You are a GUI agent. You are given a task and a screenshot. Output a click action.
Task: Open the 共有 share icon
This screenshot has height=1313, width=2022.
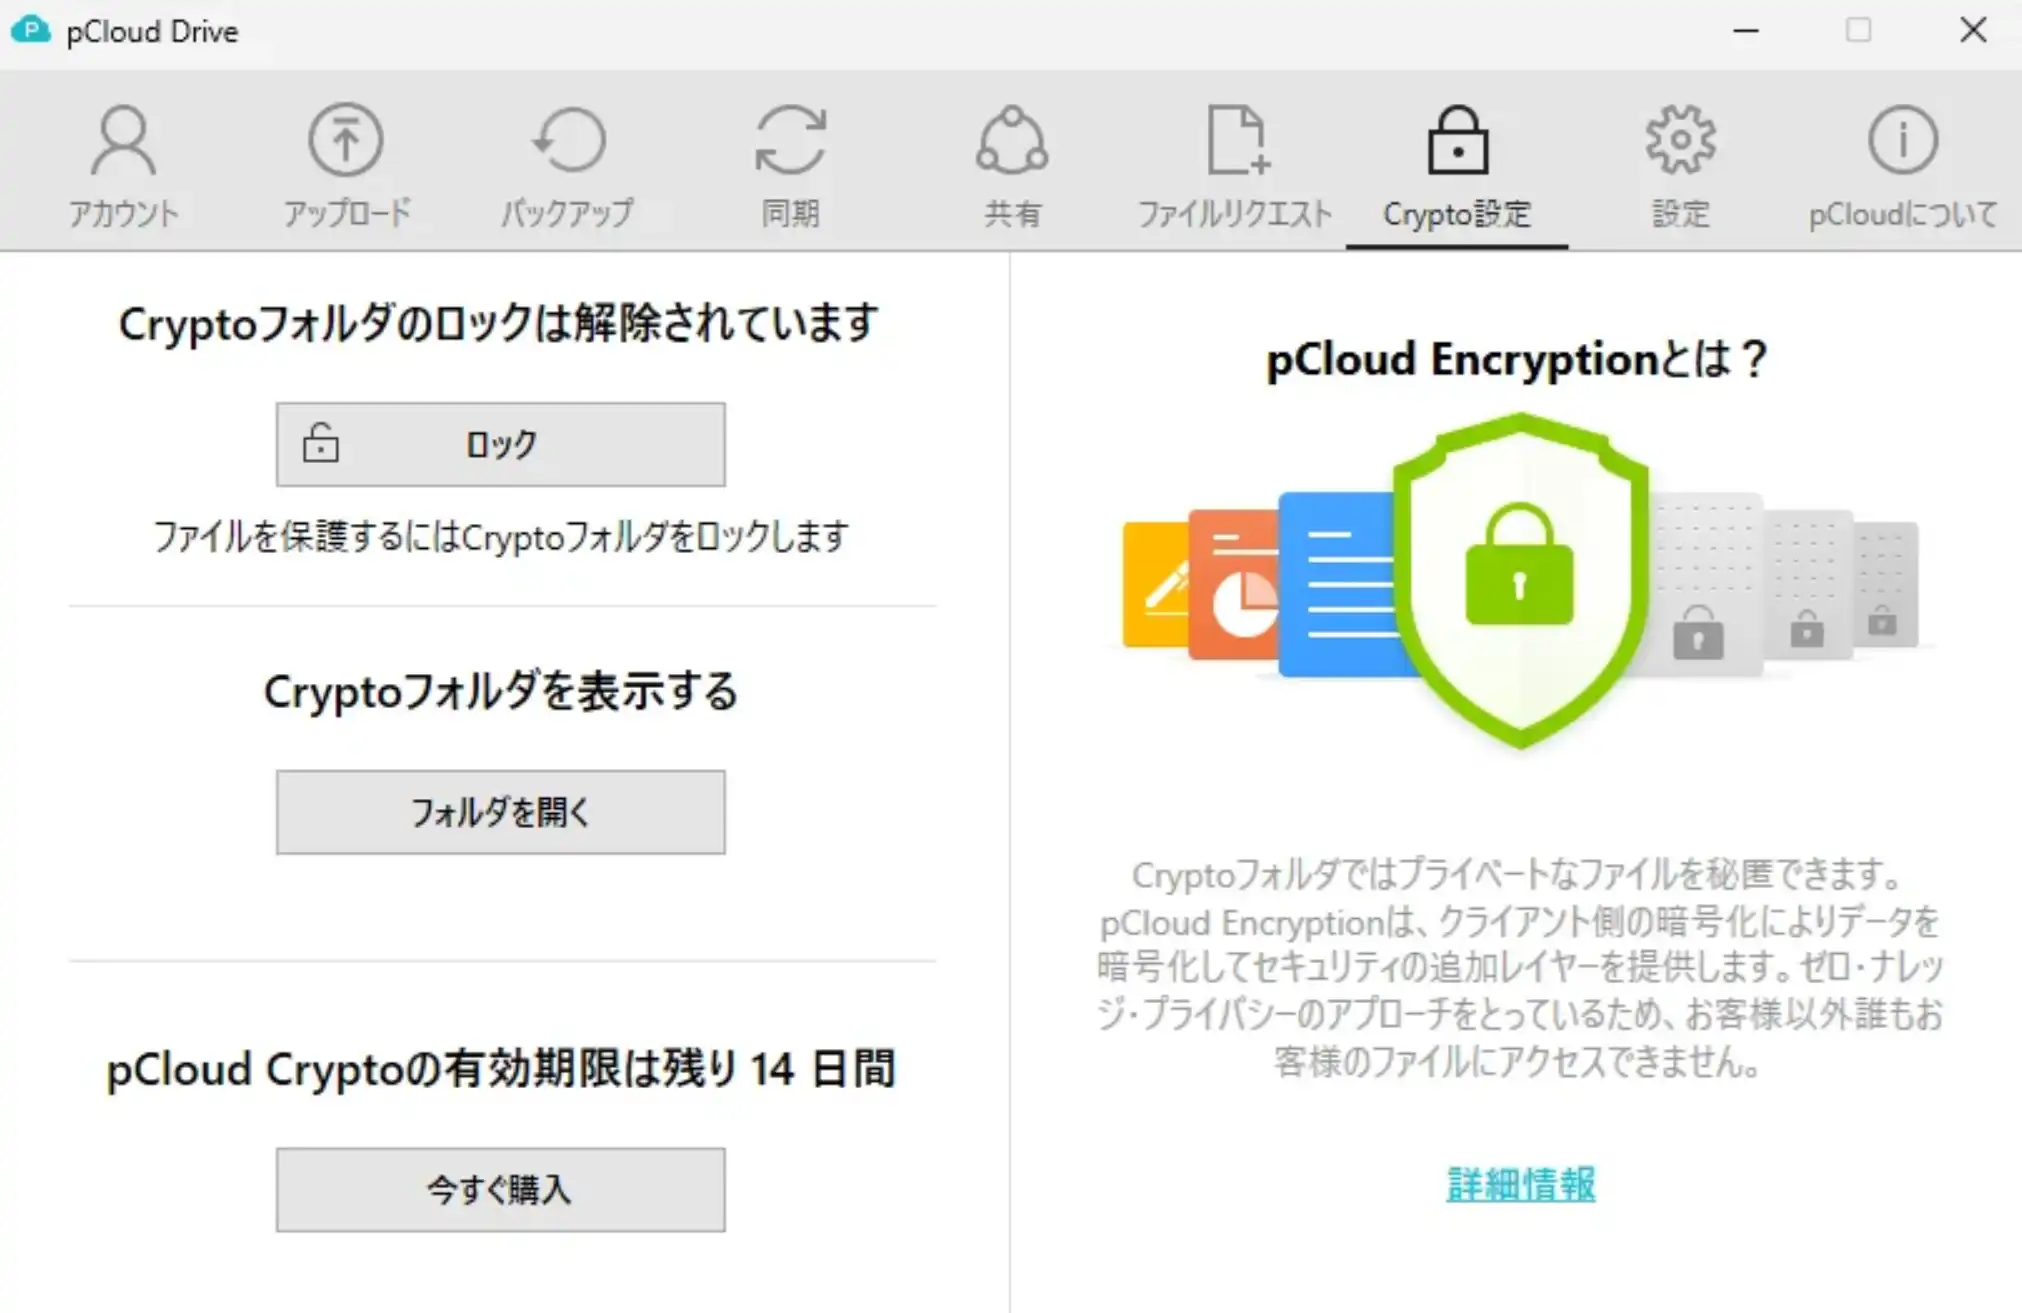click(1012, 140)
